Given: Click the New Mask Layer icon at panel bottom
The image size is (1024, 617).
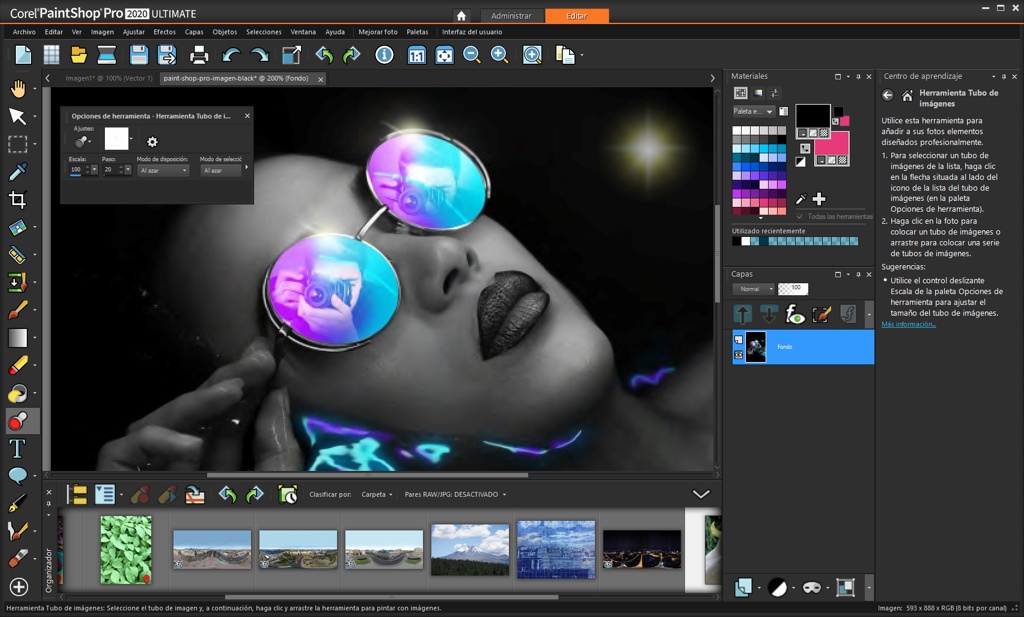Looking at the screenshot, I should (810, 586).
